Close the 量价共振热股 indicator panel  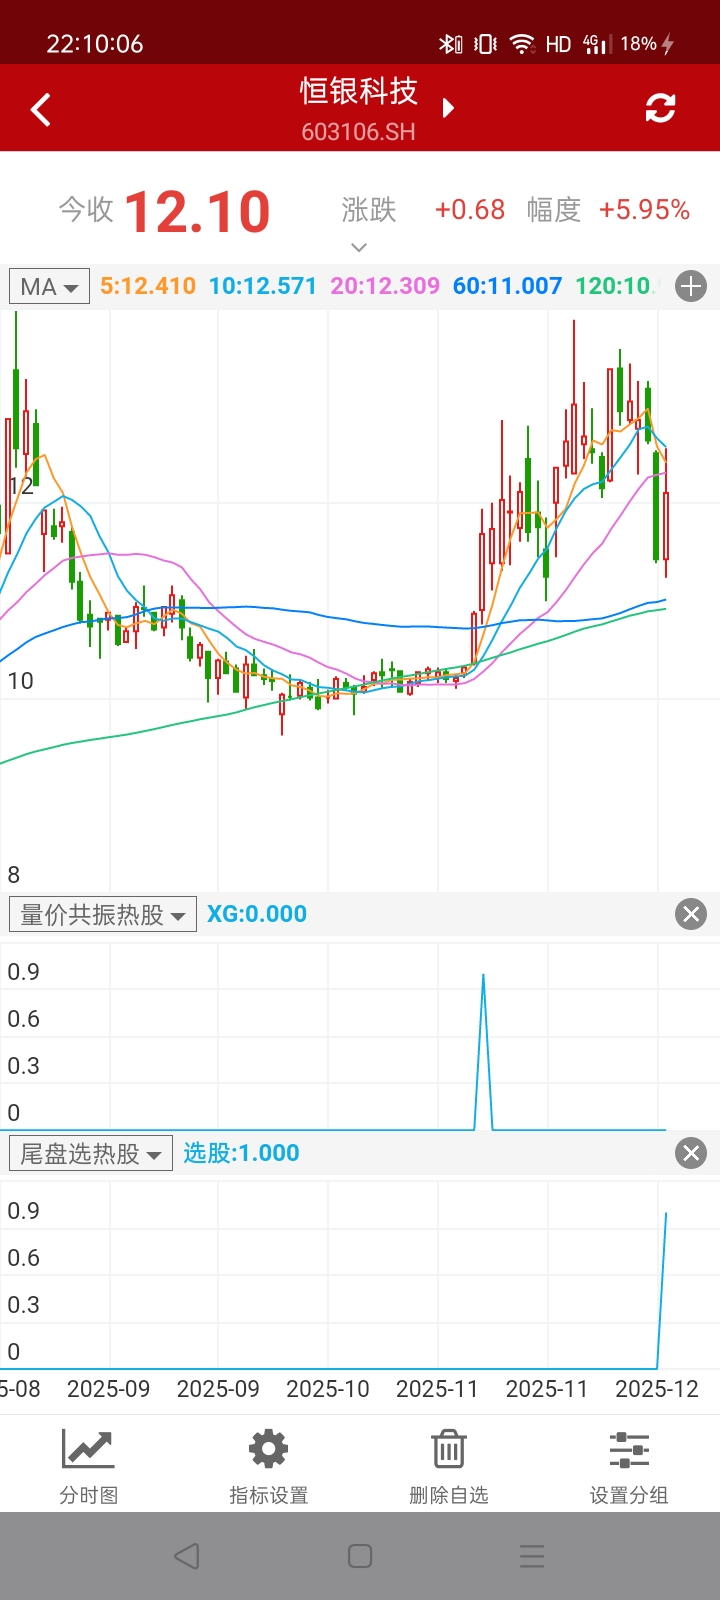[691, 914]
